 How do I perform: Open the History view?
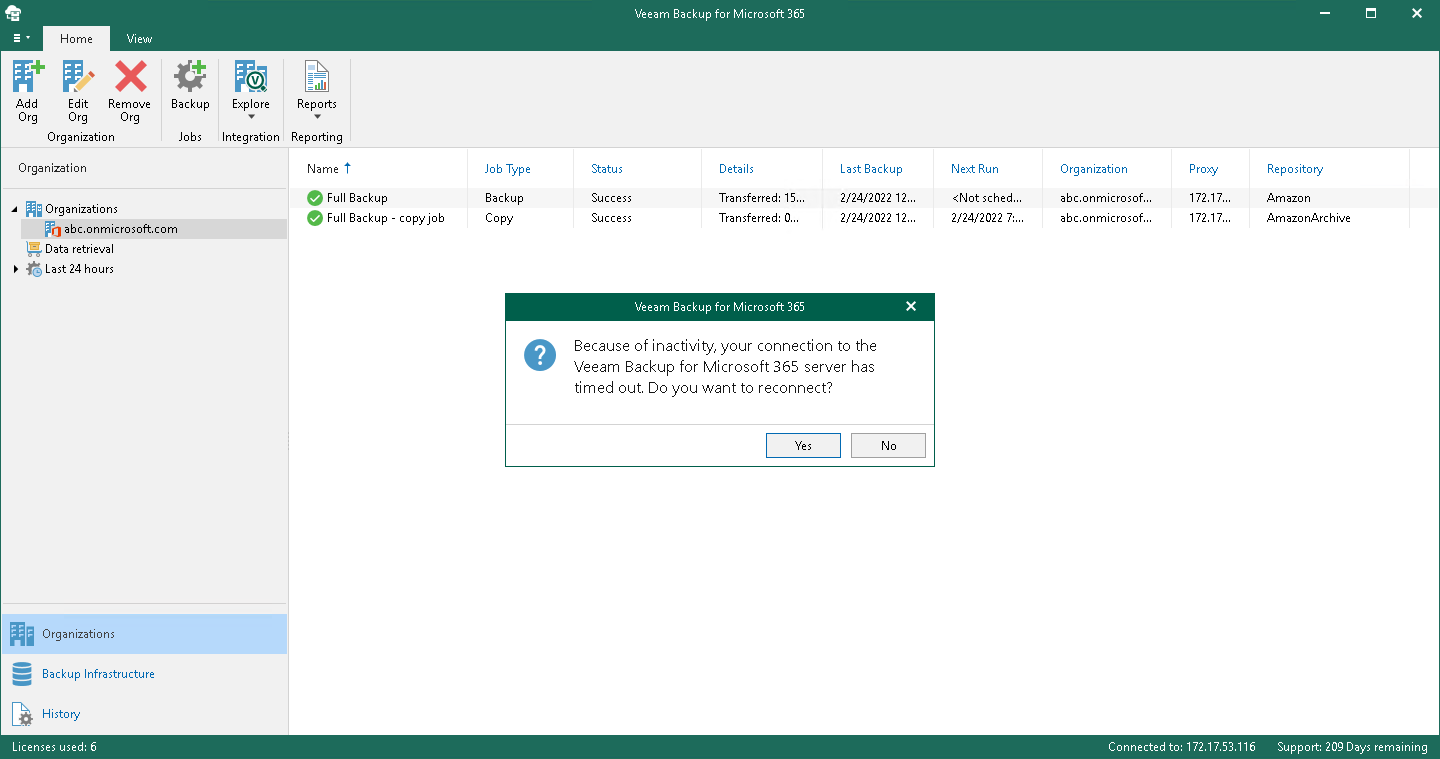point(144,714)
